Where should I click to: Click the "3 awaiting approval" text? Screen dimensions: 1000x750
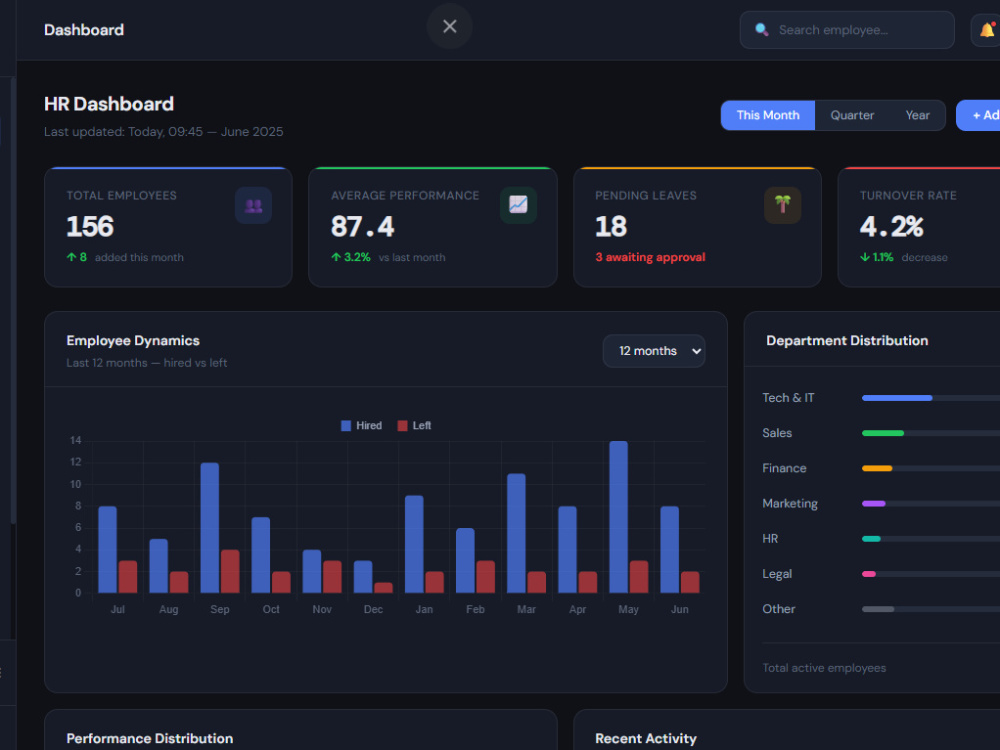pyautogui.click(x=651, y=257)
